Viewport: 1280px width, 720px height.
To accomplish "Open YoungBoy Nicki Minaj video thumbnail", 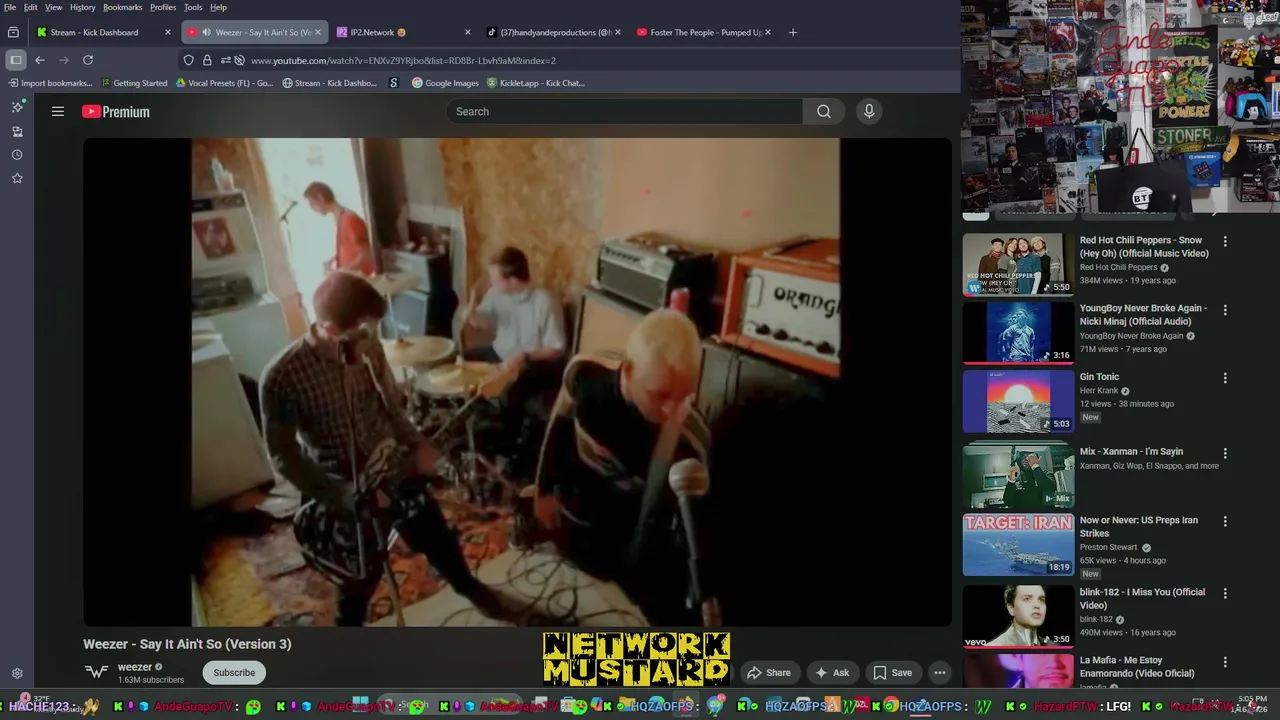I will [x=1018, y=333].
